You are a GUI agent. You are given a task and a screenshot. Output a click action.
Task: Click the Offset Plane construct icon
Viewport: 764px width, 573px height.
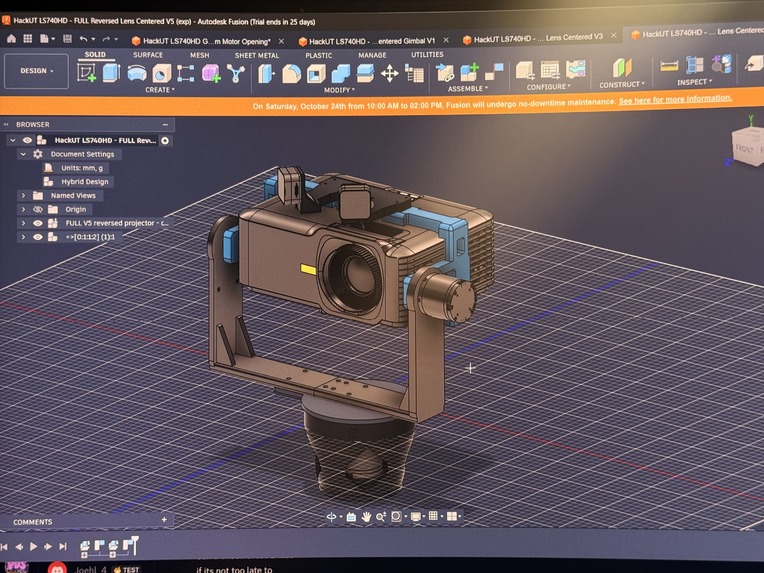coord(621,68)
